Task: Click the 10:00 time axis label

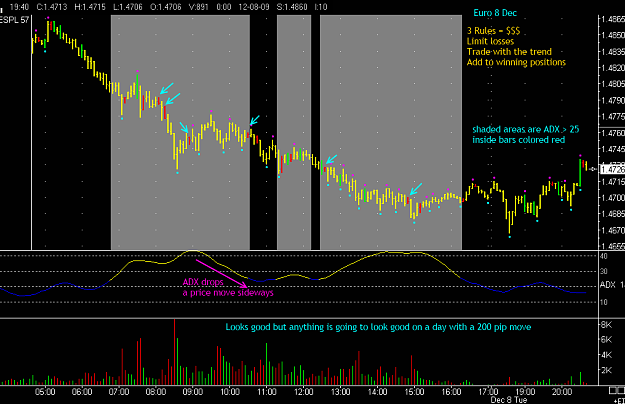Action: [230, 392]
